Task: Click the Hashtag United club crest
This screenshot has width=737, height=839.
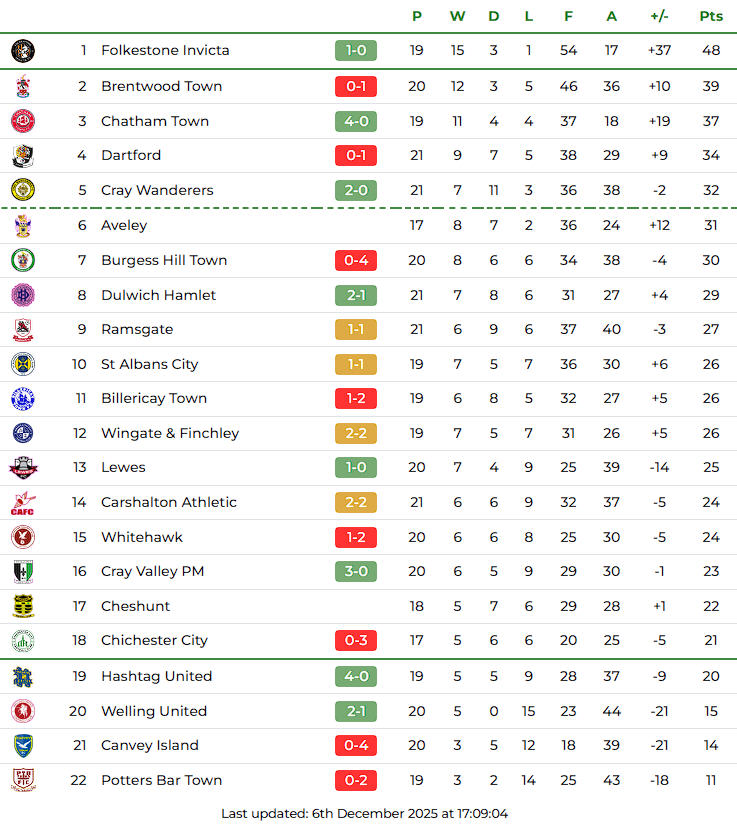Action: pyautogui.click(x=22, y=676)
